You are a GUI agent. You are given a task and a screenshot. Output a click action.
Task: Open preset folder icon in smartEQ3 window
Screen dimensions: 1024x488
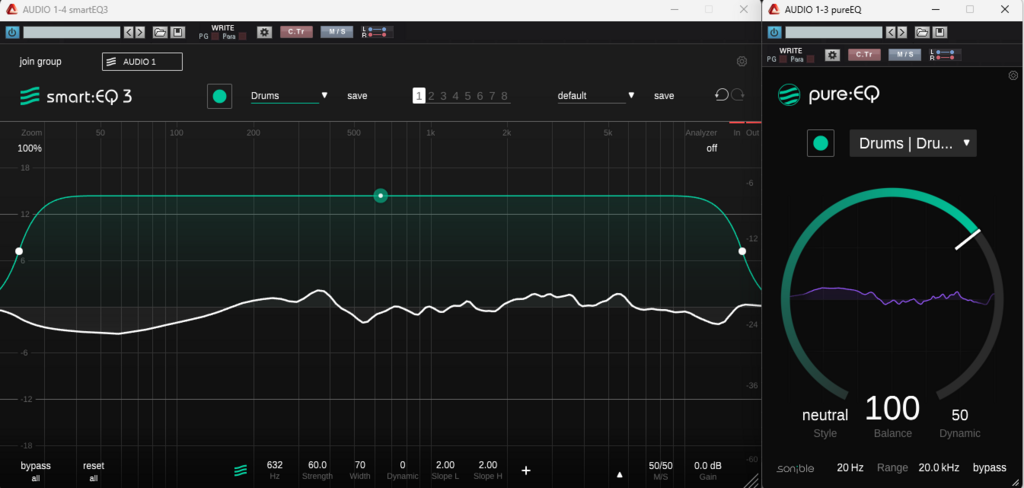point(160,32)
